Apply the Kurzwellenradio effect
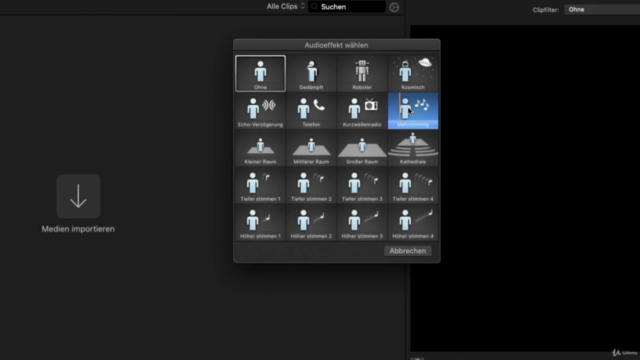 (x=362, y=111)
